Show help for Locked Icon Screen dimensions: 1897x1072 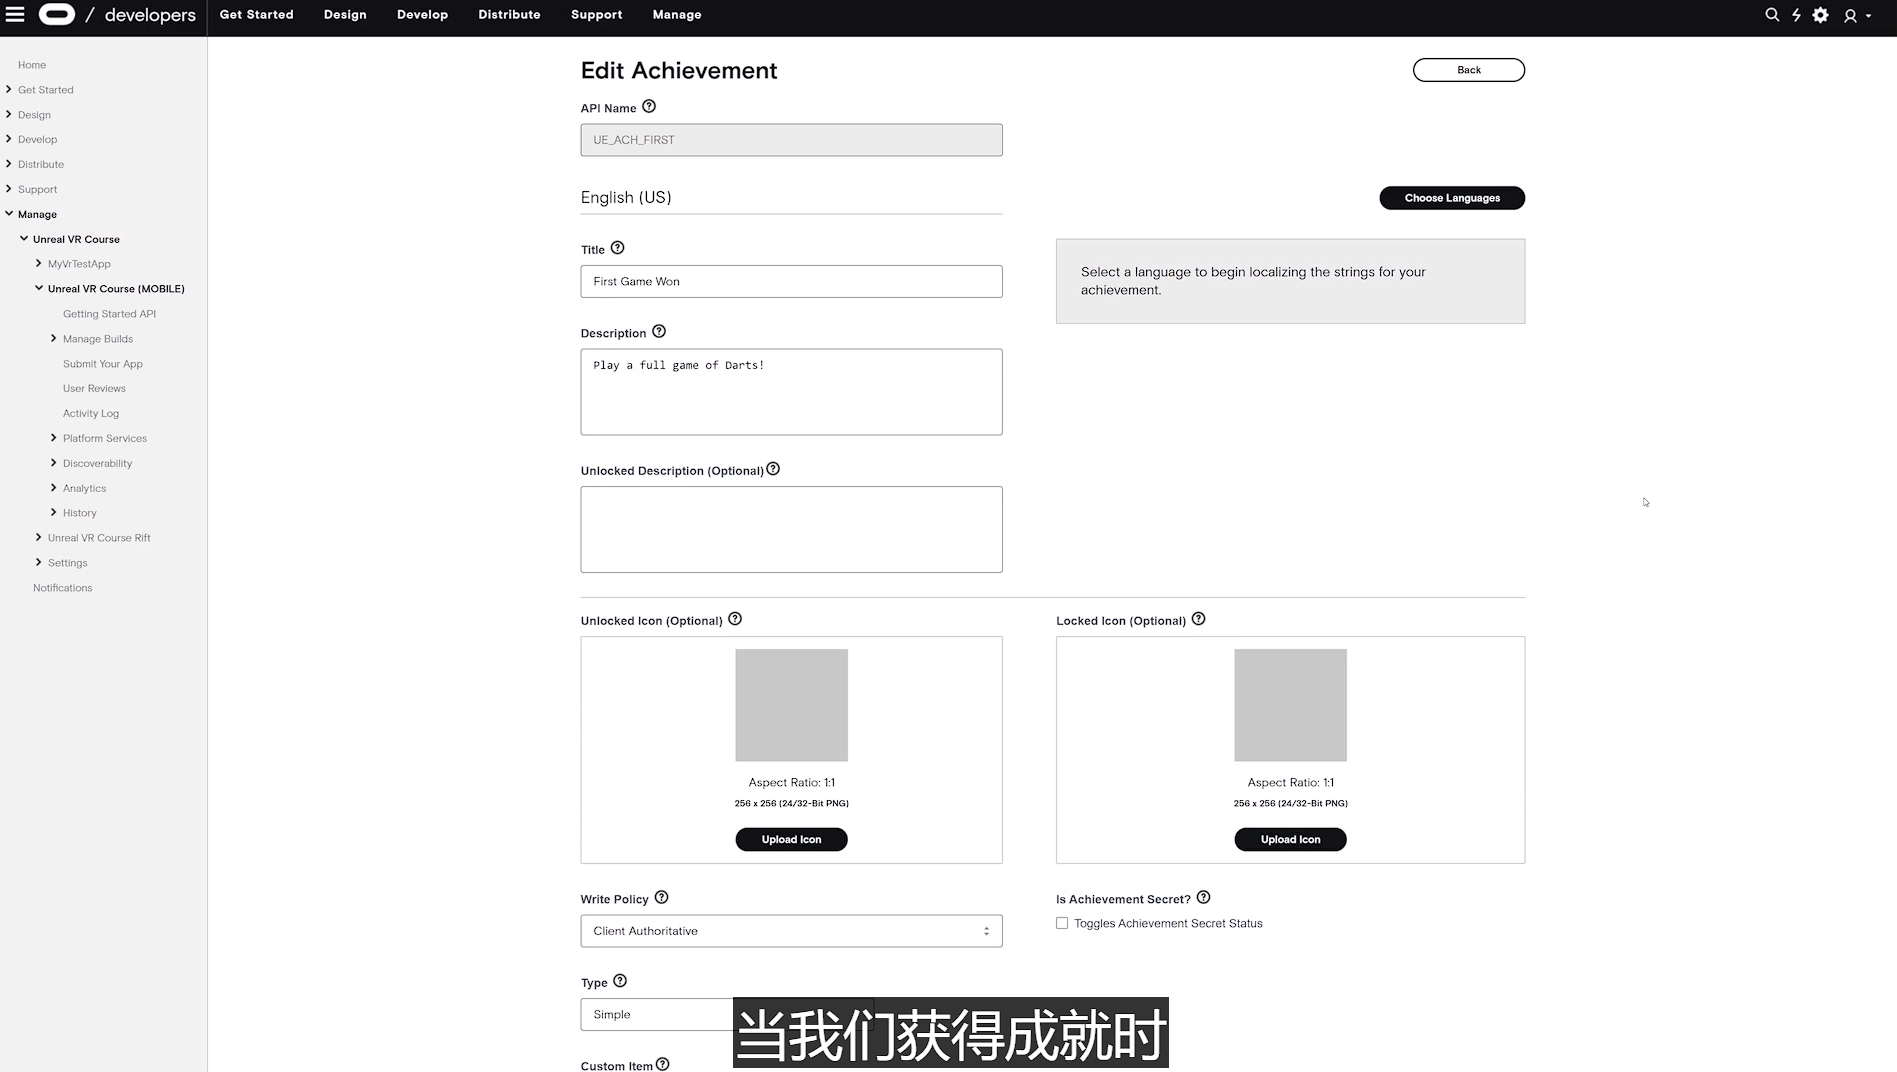[x=1199, y=619]
